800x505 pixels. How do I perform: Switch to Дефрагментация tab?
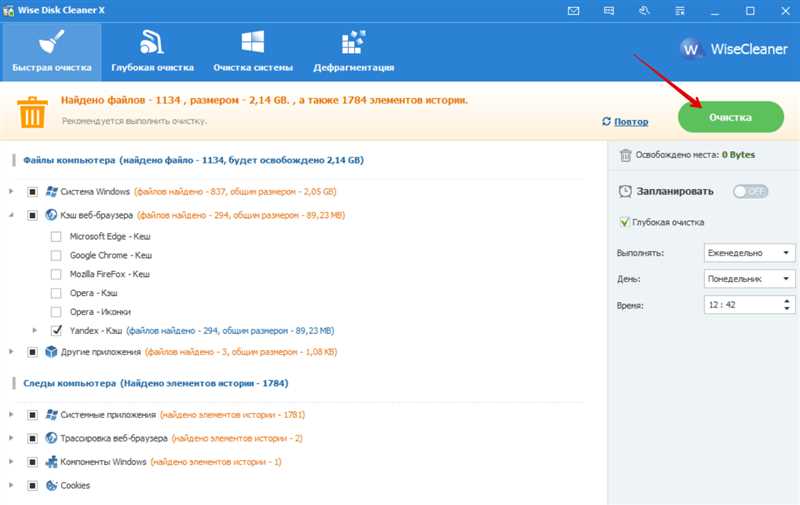[x=354, y=52]
